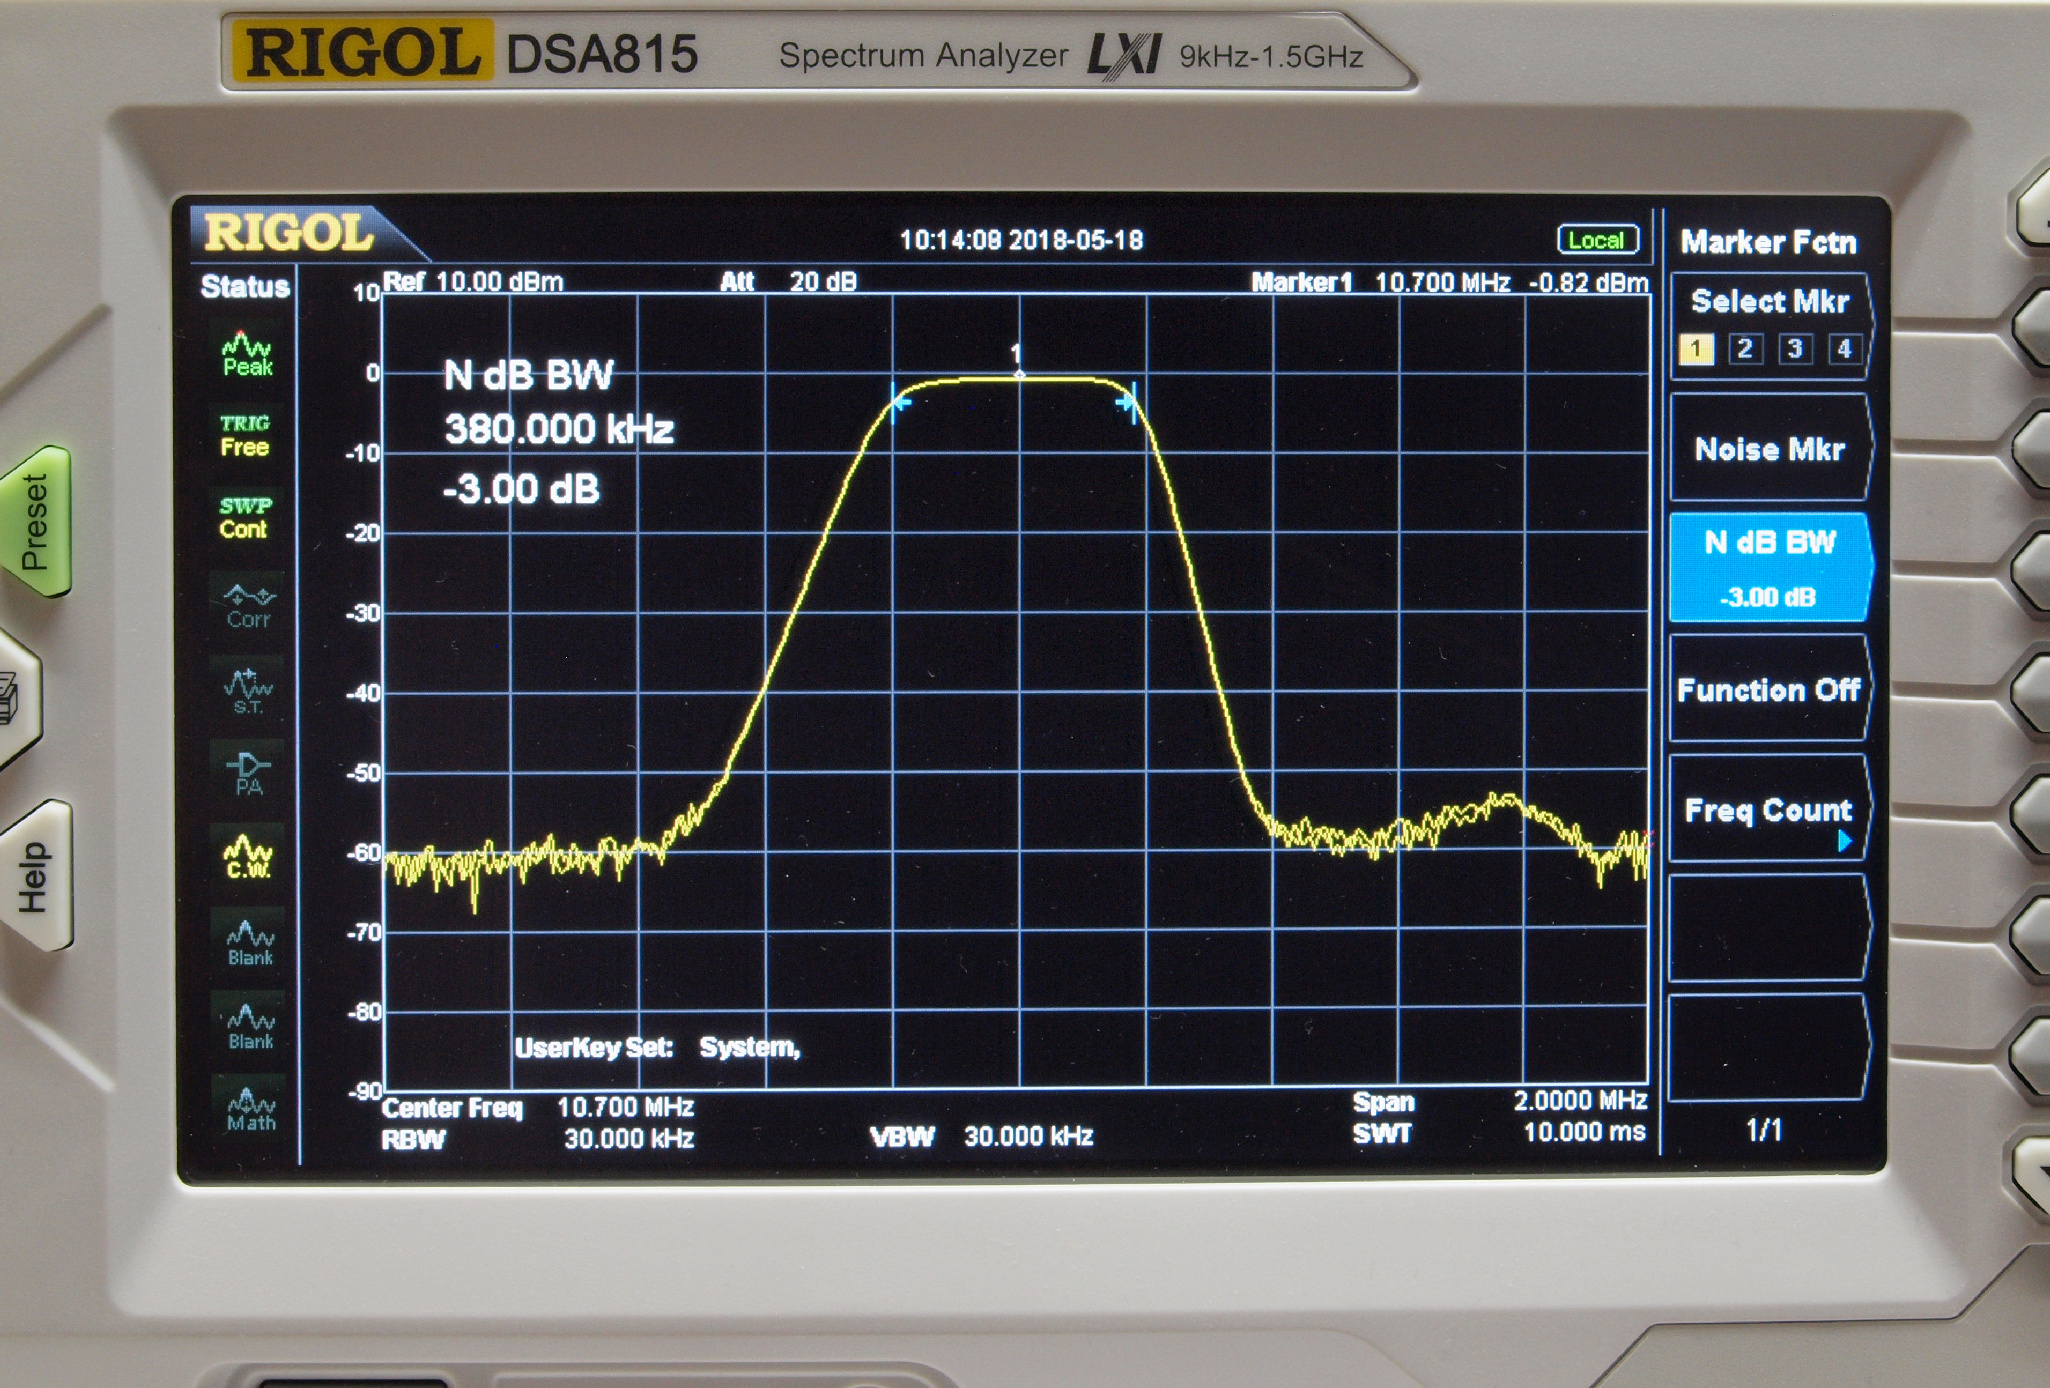Click the TRIG Free status icon
Viewport: 2050px width, 1388px height.
(x=245, y=435)
